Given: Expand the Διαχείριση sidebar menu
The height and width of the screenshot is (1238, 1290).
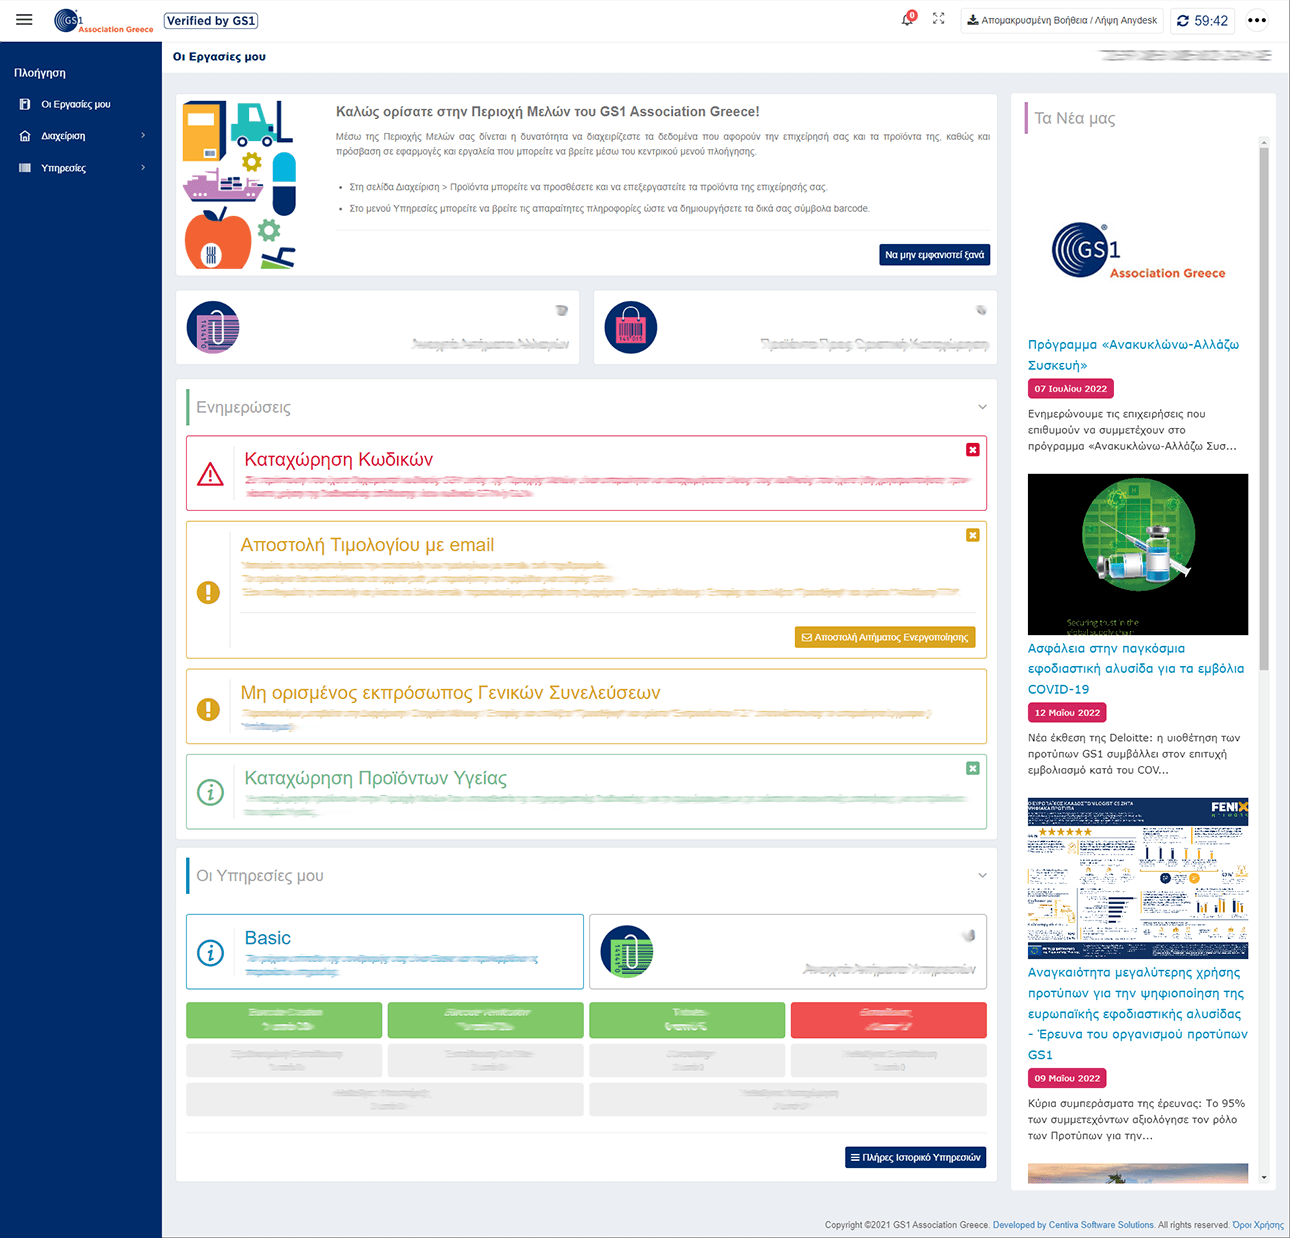Looking at the screenshot, I should coord(80,136).
